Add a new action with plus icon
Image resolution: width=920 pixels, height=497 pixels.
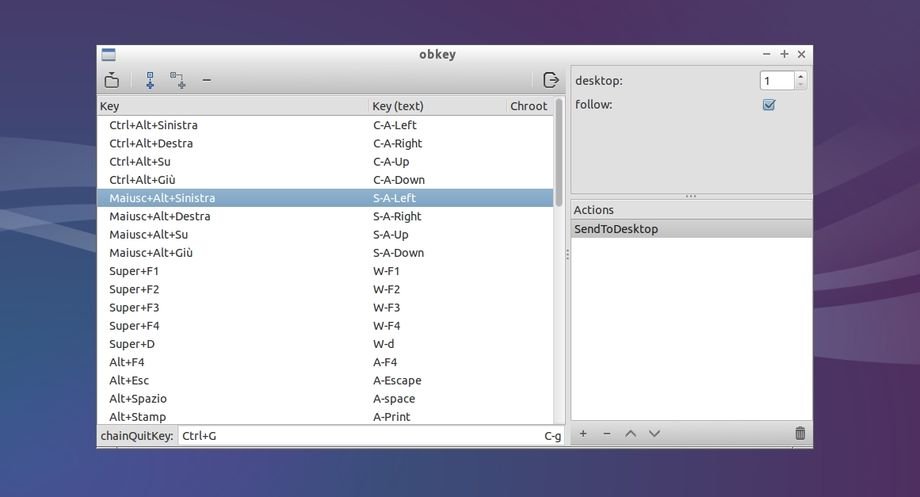click(583, 433)
